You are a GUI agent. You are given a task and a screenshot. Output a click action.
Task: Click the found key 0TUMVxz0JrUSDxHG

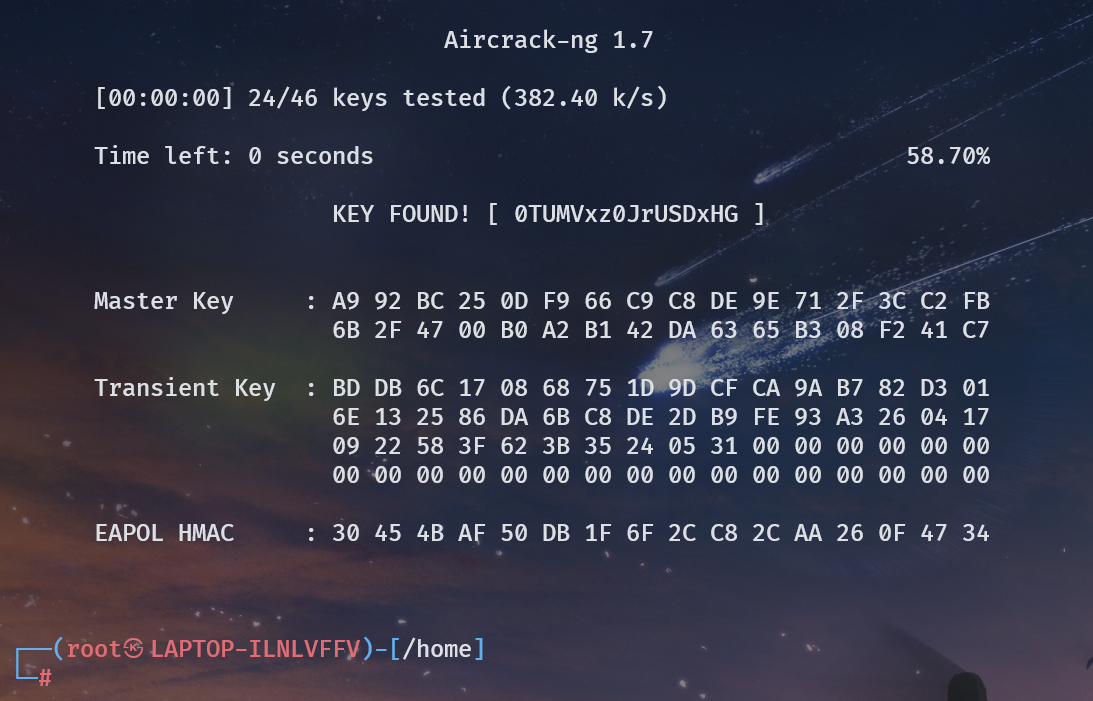(x=626, y=214)
